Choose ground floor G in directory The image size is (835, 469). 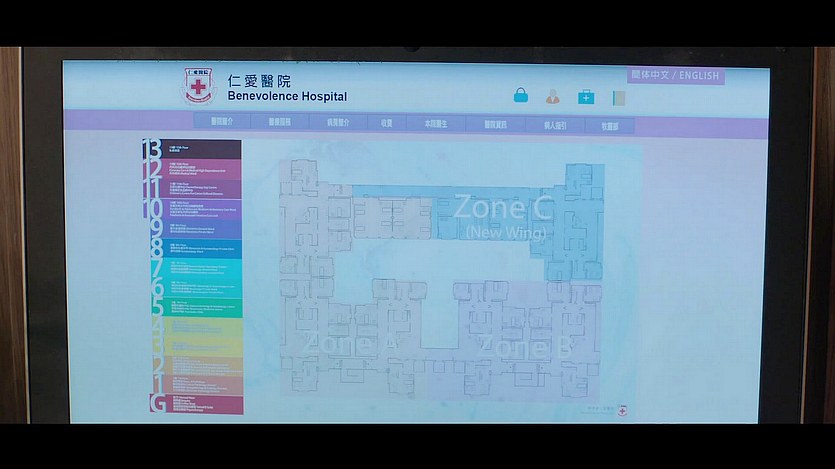coord(192,404)
